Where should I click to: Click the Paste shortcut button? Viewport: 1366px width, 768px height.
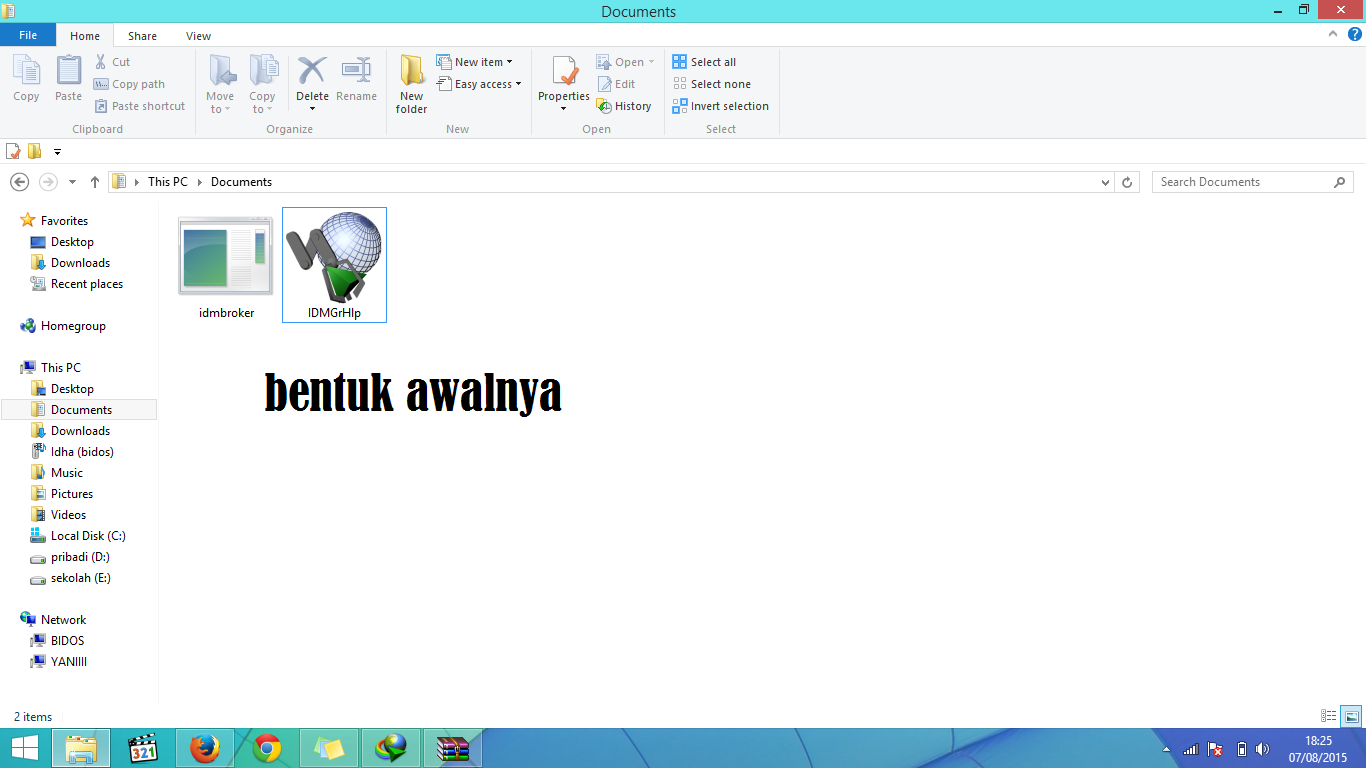point(140,106)
